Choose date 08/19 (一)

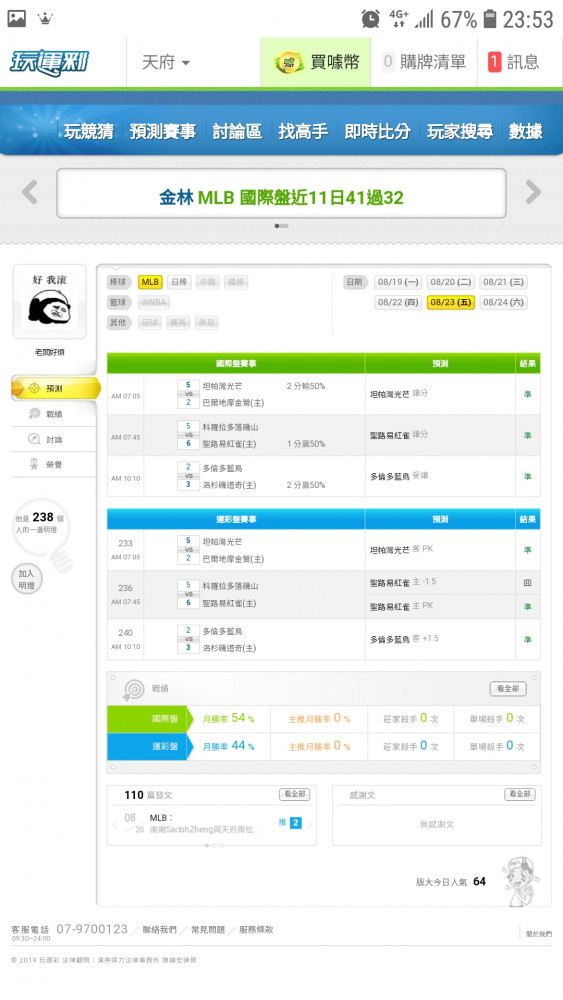coord(398,282)
